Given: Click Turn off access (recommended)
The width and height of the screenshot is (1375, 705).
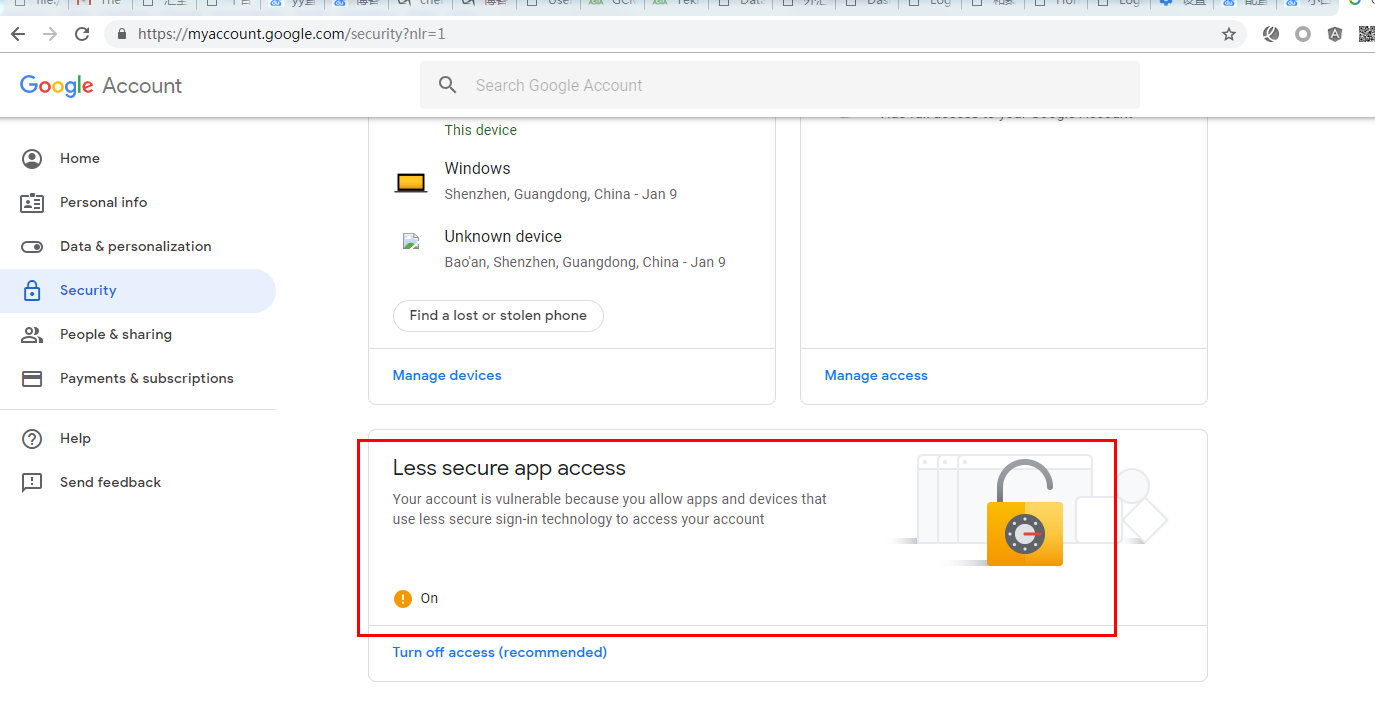Looking at the screenshot, I should point(499,652).
